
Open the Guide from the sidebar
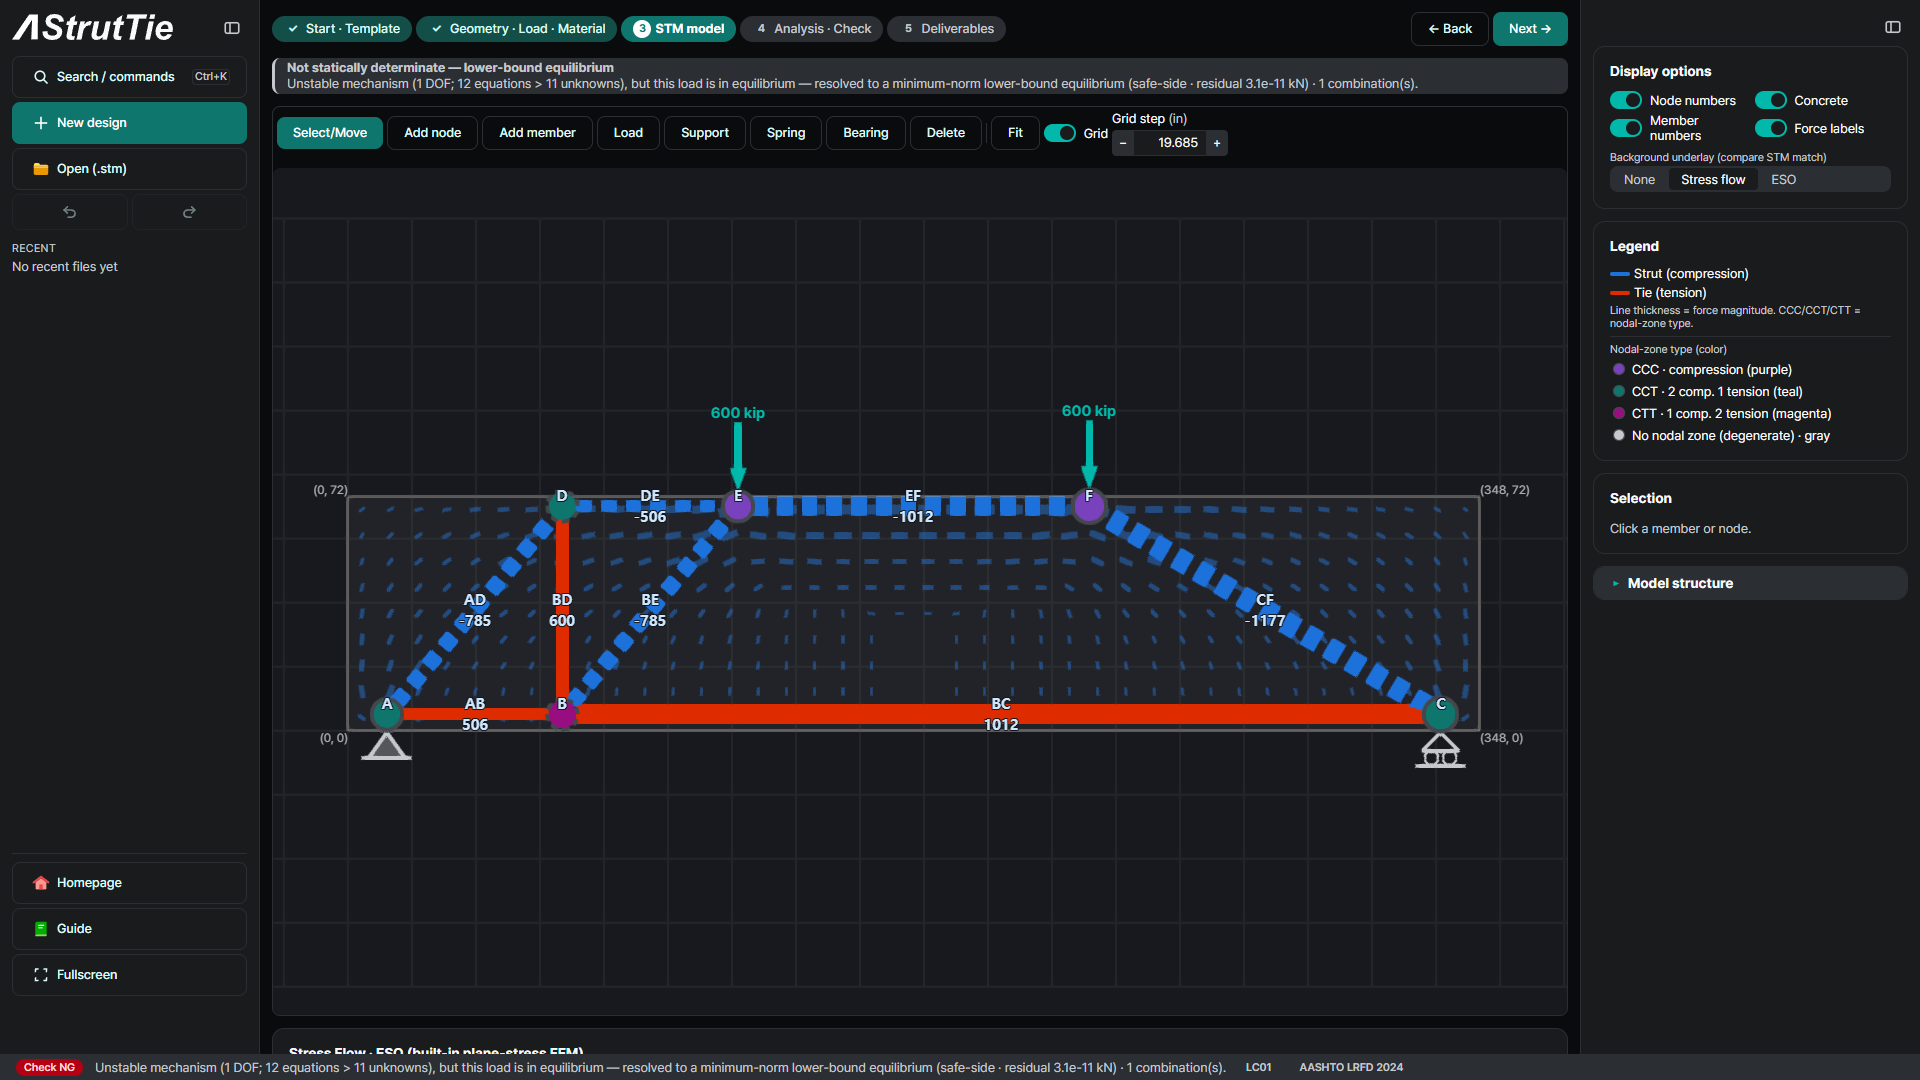[129, 929]
